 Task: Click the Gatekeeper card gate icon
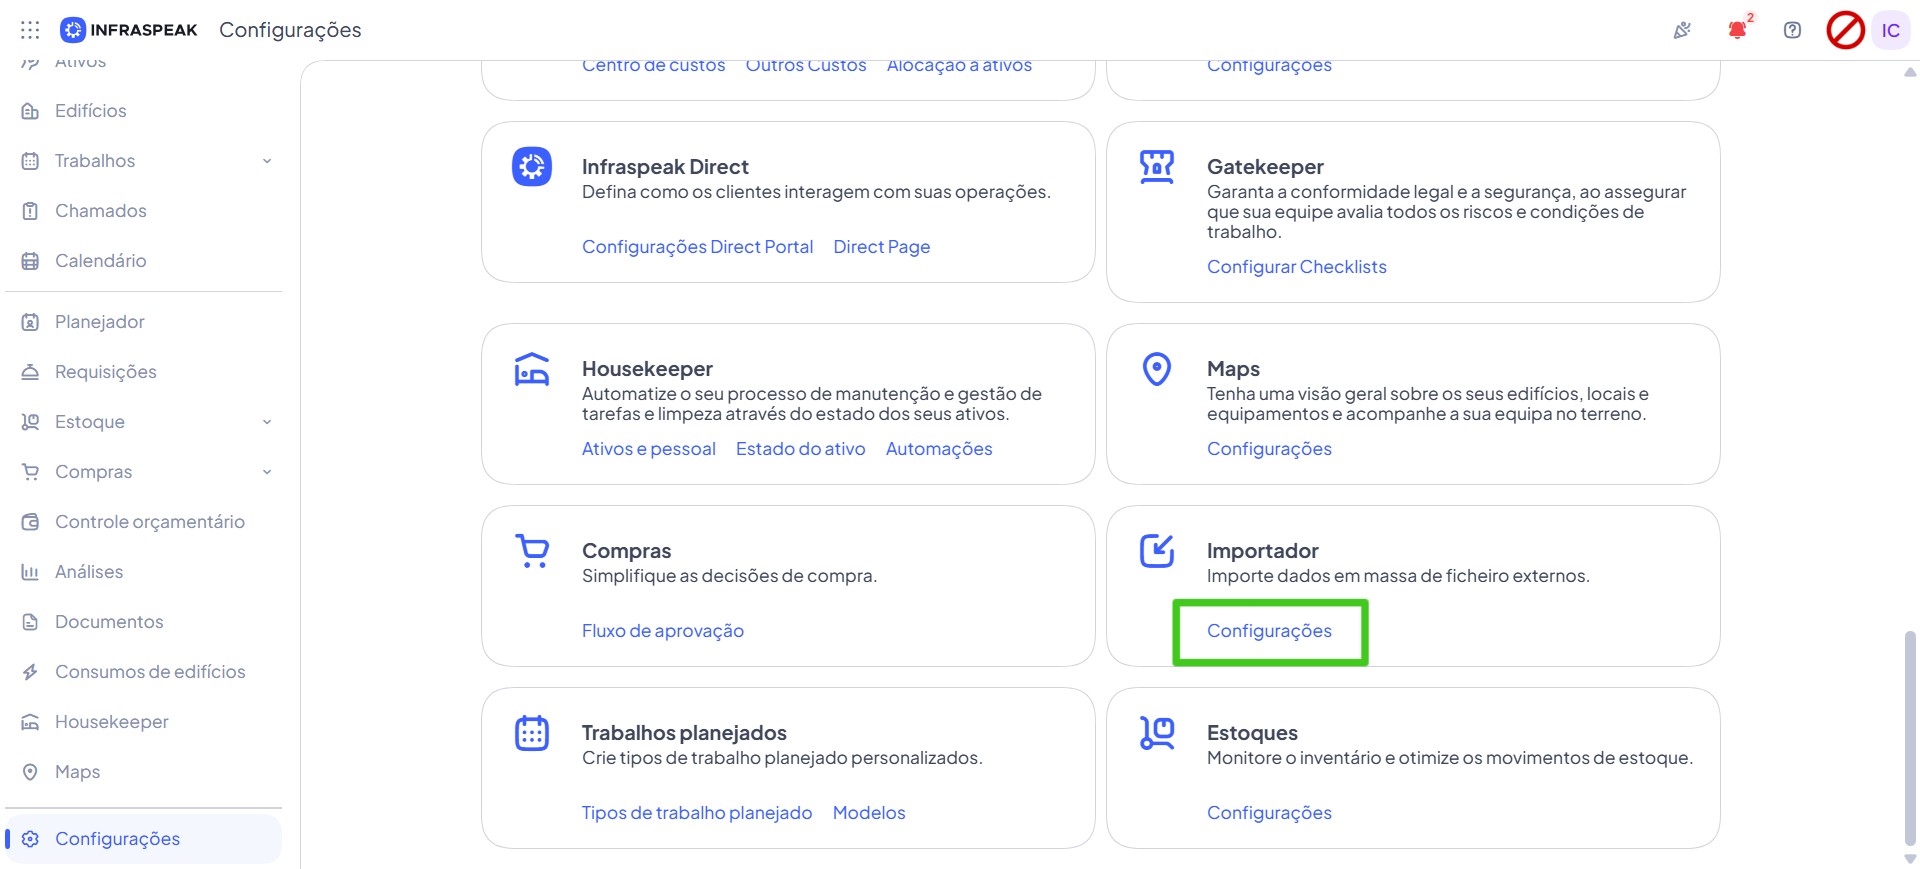click(x=1157, y=166)
